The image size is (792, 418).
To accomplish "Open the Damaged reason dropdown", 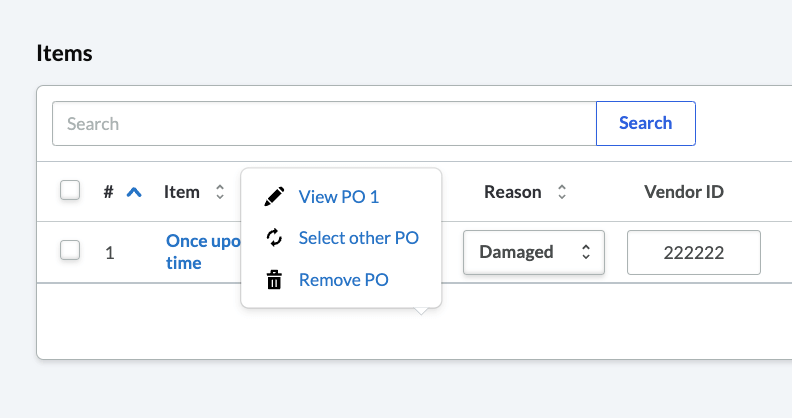I will [533, 252].
